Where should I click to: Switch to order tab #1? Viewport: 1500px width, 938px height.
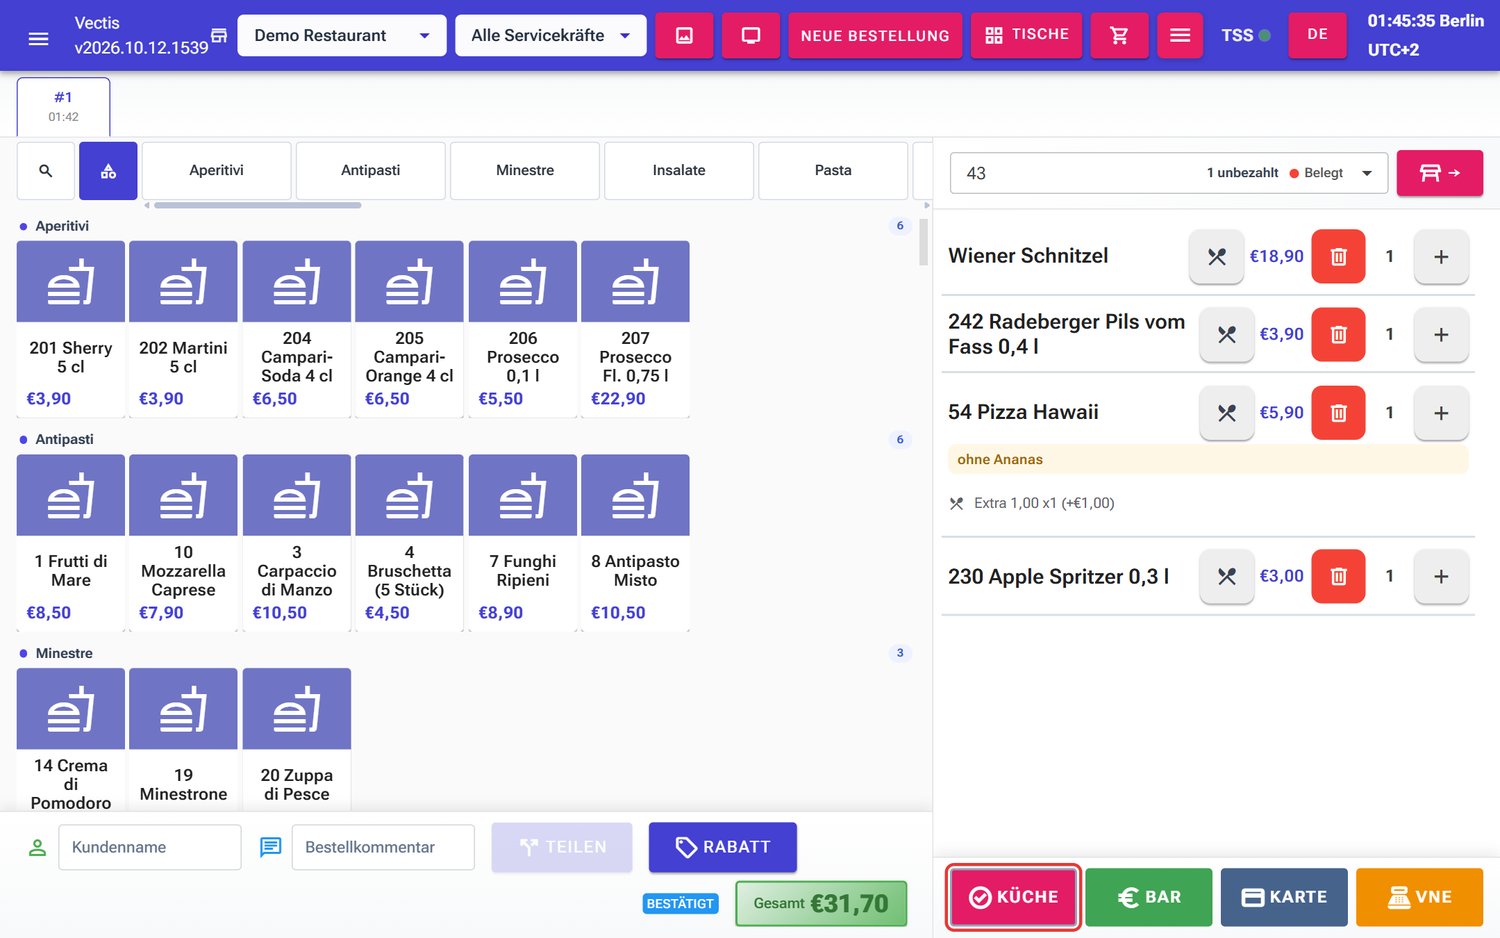[x=63, y=106]
